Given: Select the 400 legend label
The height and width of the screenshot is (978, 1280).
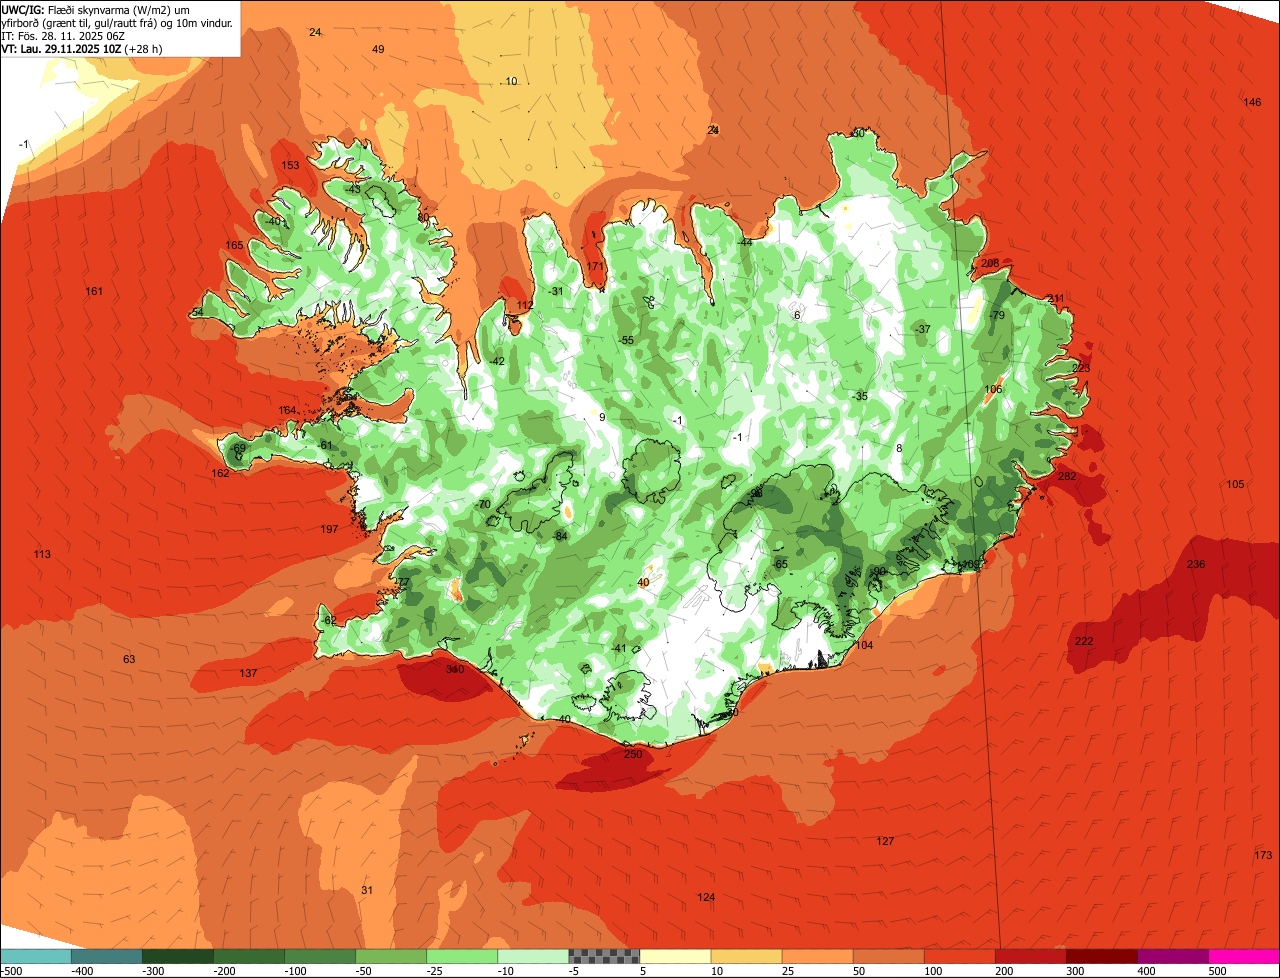Looking at the screenshot, I should coord(1145,970).
